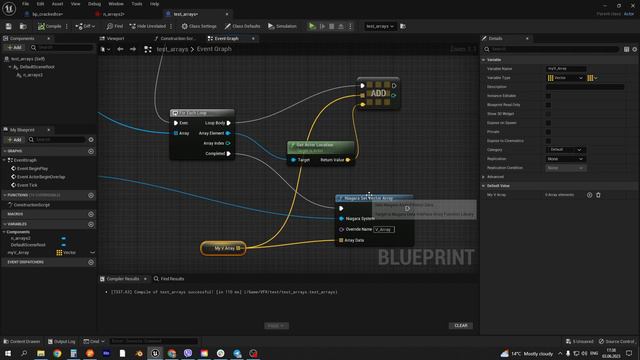Click the Add button in Components panel
Screen dimensions: 640x360
[x=14, y=47]
